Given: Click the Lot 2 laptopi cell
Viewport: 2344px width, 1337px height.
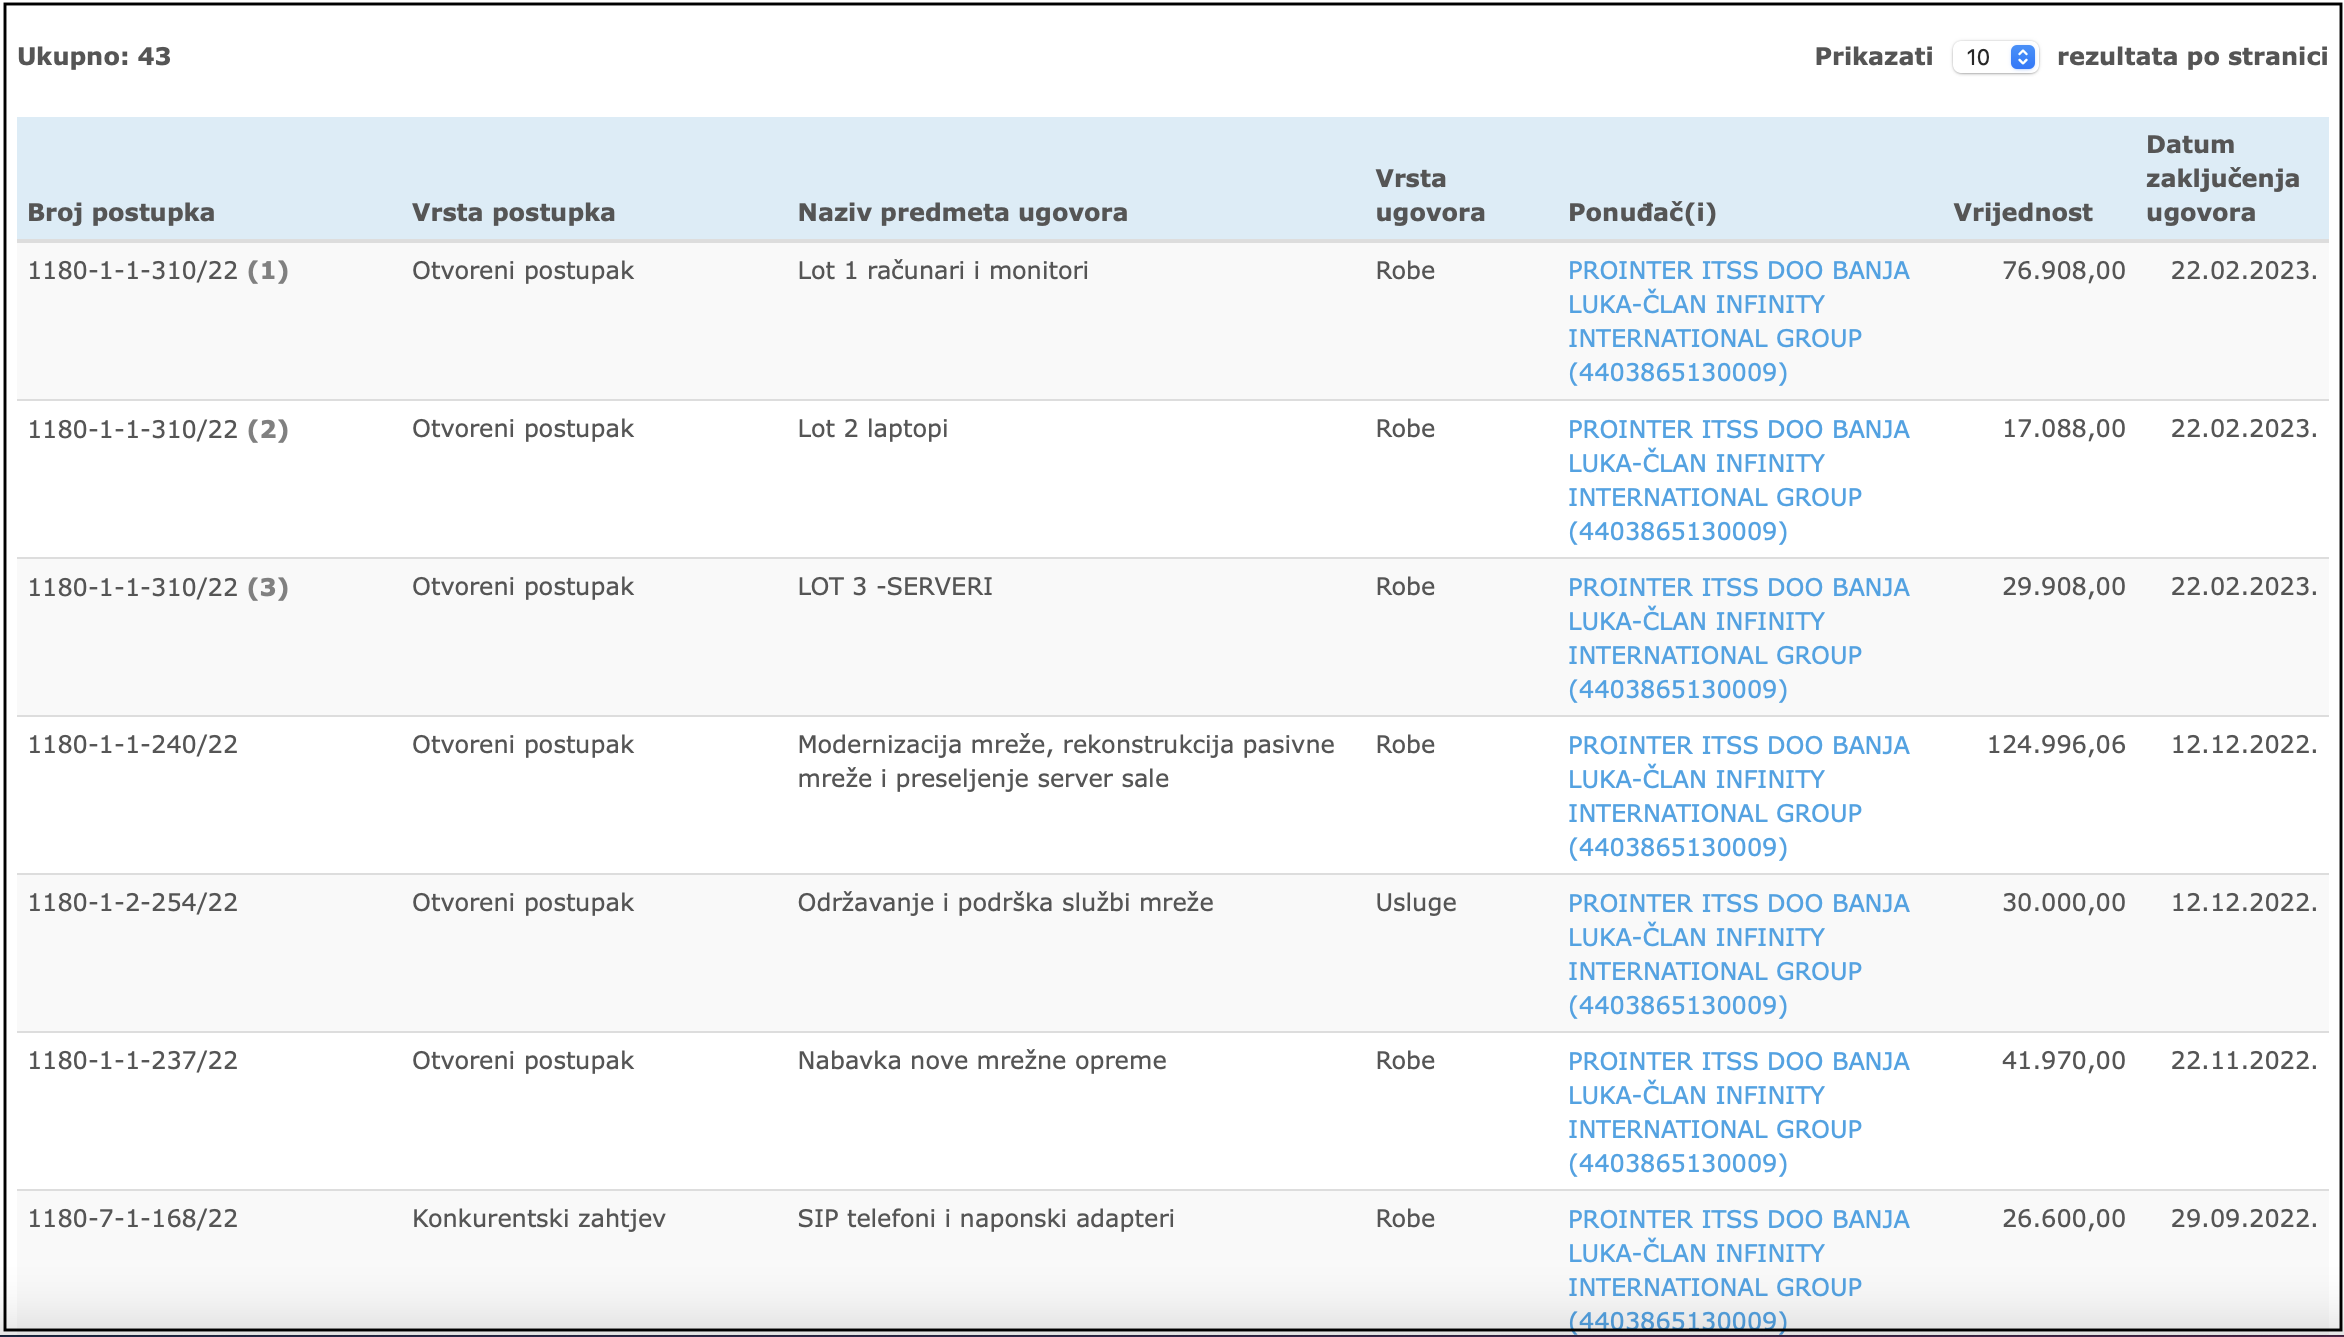Looking at the screenshot, I should [872, 429].
